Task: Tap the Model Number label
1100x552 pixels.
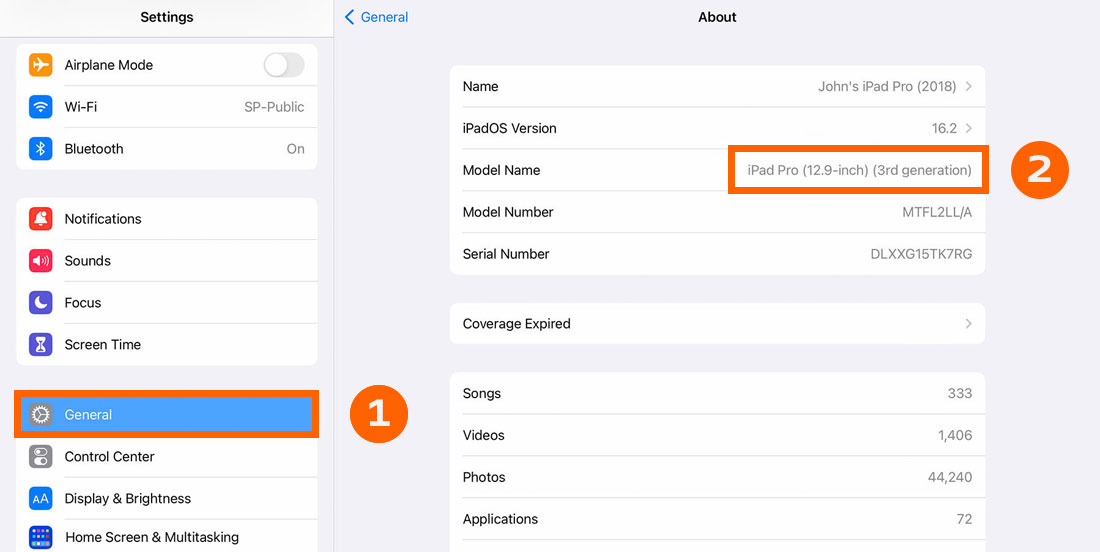Action: click(508, 212)
